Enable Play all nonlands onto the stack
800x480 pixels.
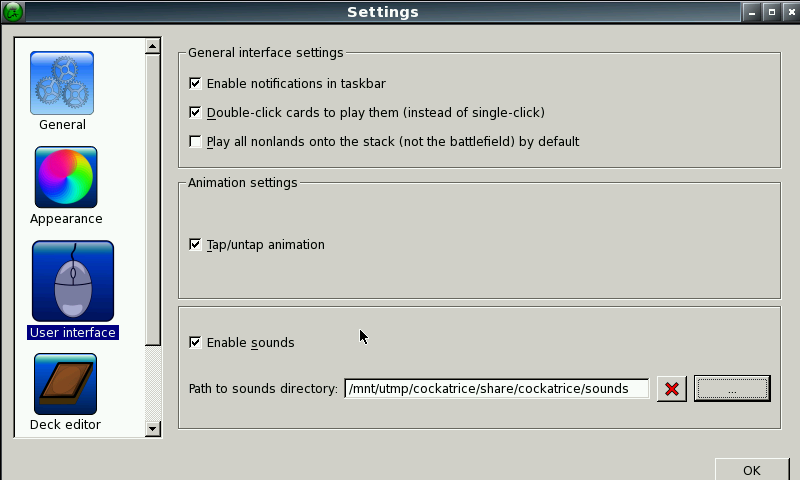[195, 141]
